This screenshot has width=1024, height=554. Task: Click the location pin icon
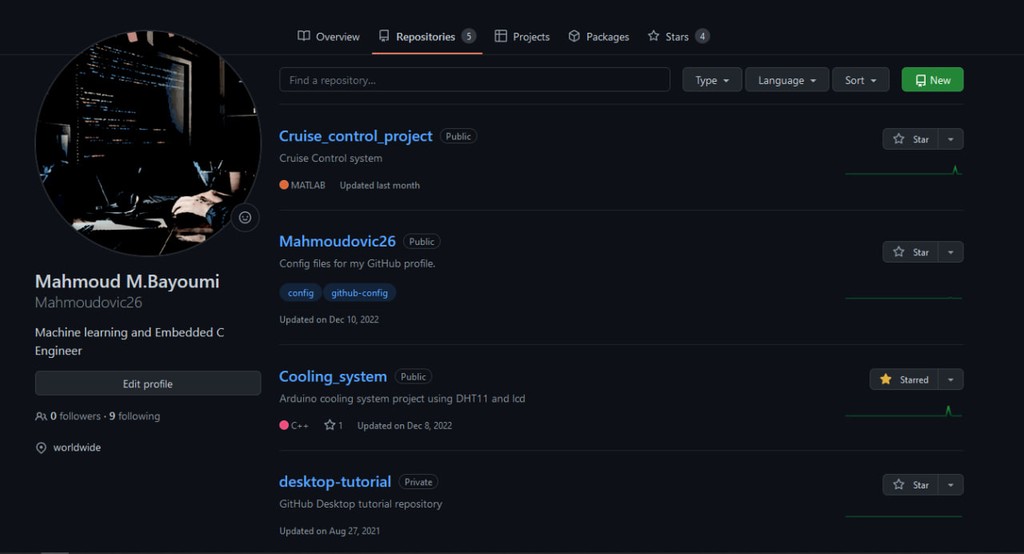coord(41,448)
